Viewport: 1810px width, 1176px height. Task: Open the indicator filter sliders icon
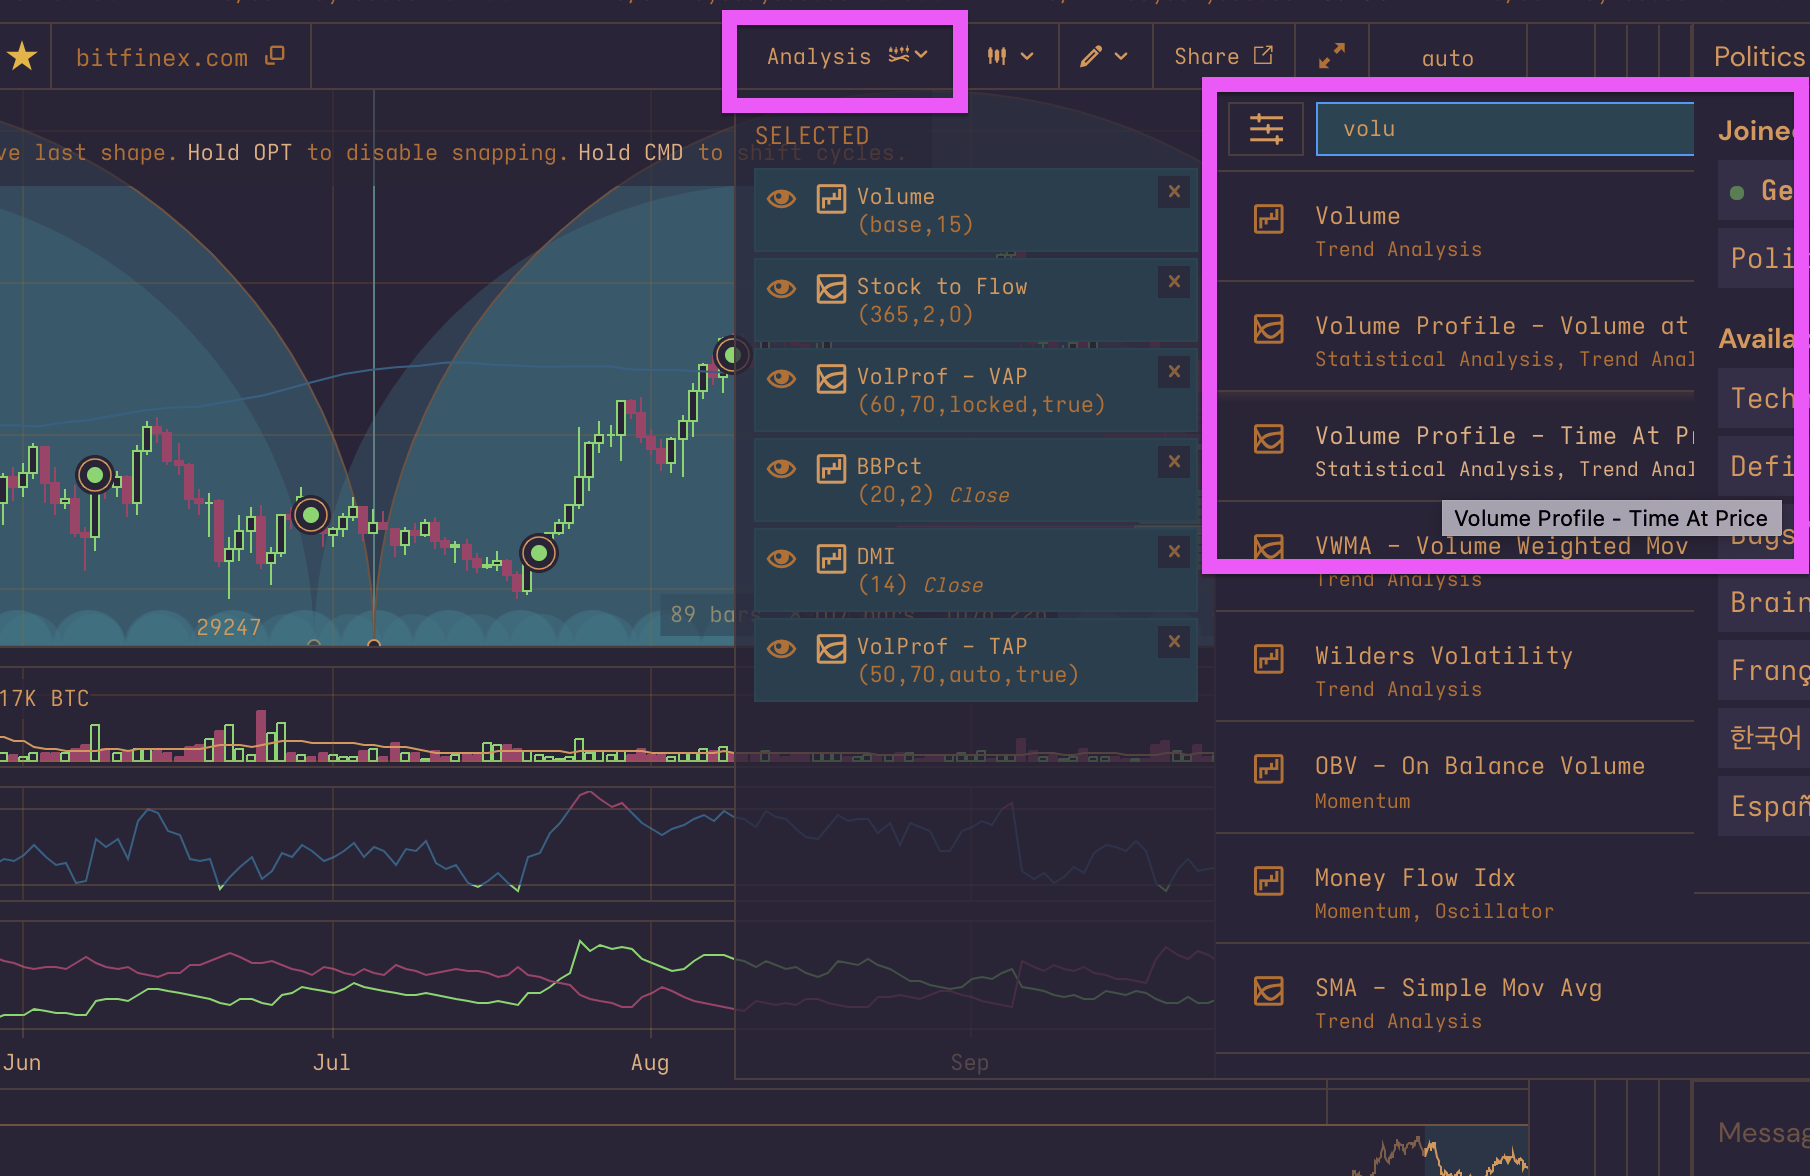click(1266, 129)
